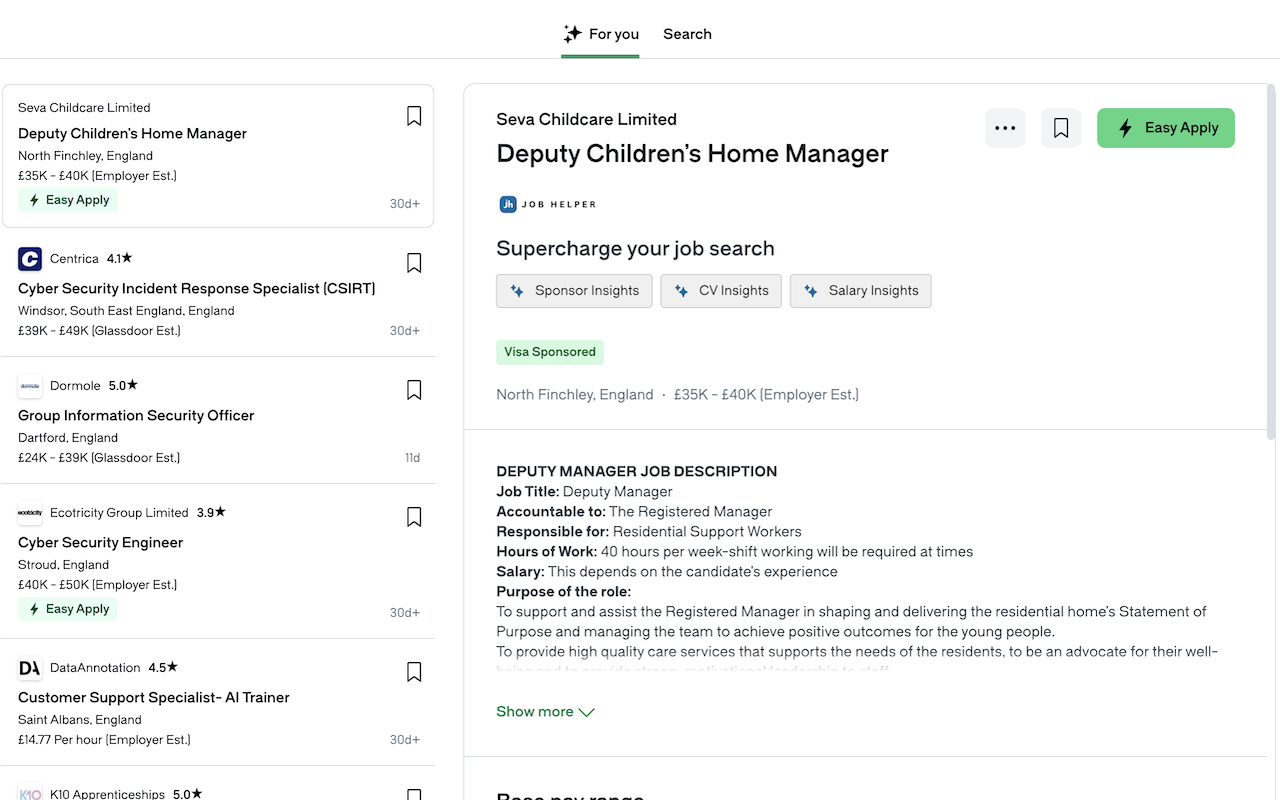Save the Ecotricity Cyber Security Engineer job
The image size is (1280, 800).
point(414,517)
